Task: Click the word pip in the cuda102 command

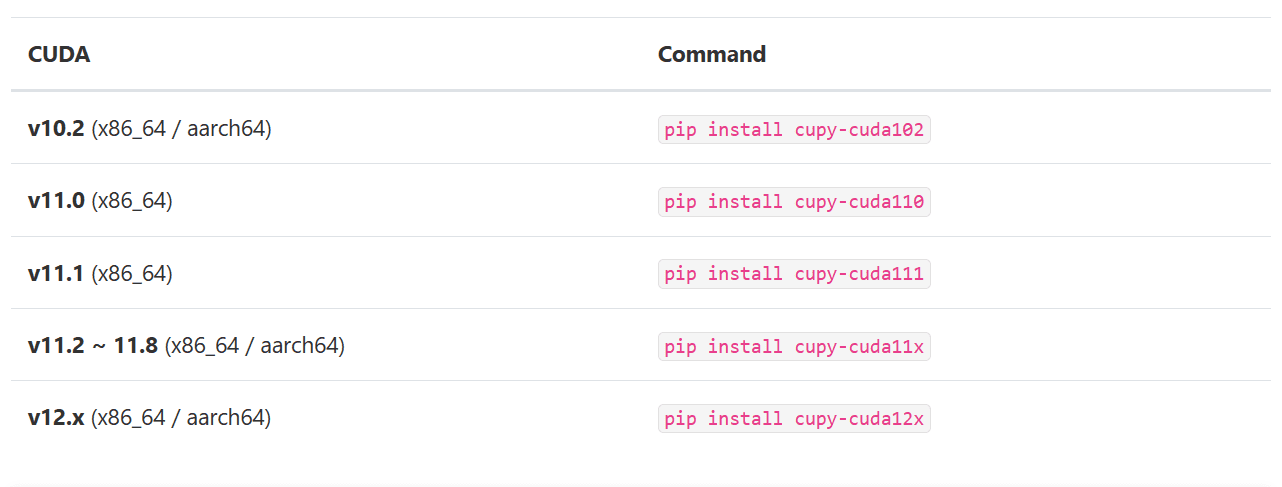Action: (680, 130)
